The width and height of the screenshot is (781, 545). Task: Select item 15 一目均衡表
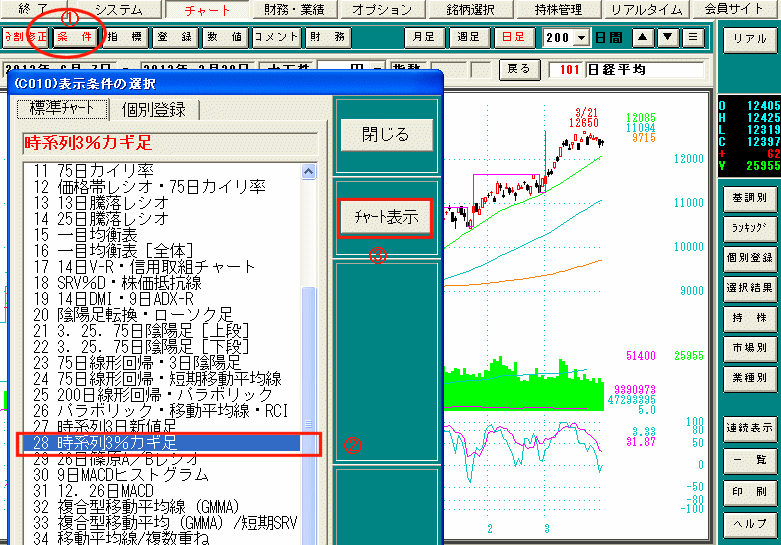(x=162, y=235)
